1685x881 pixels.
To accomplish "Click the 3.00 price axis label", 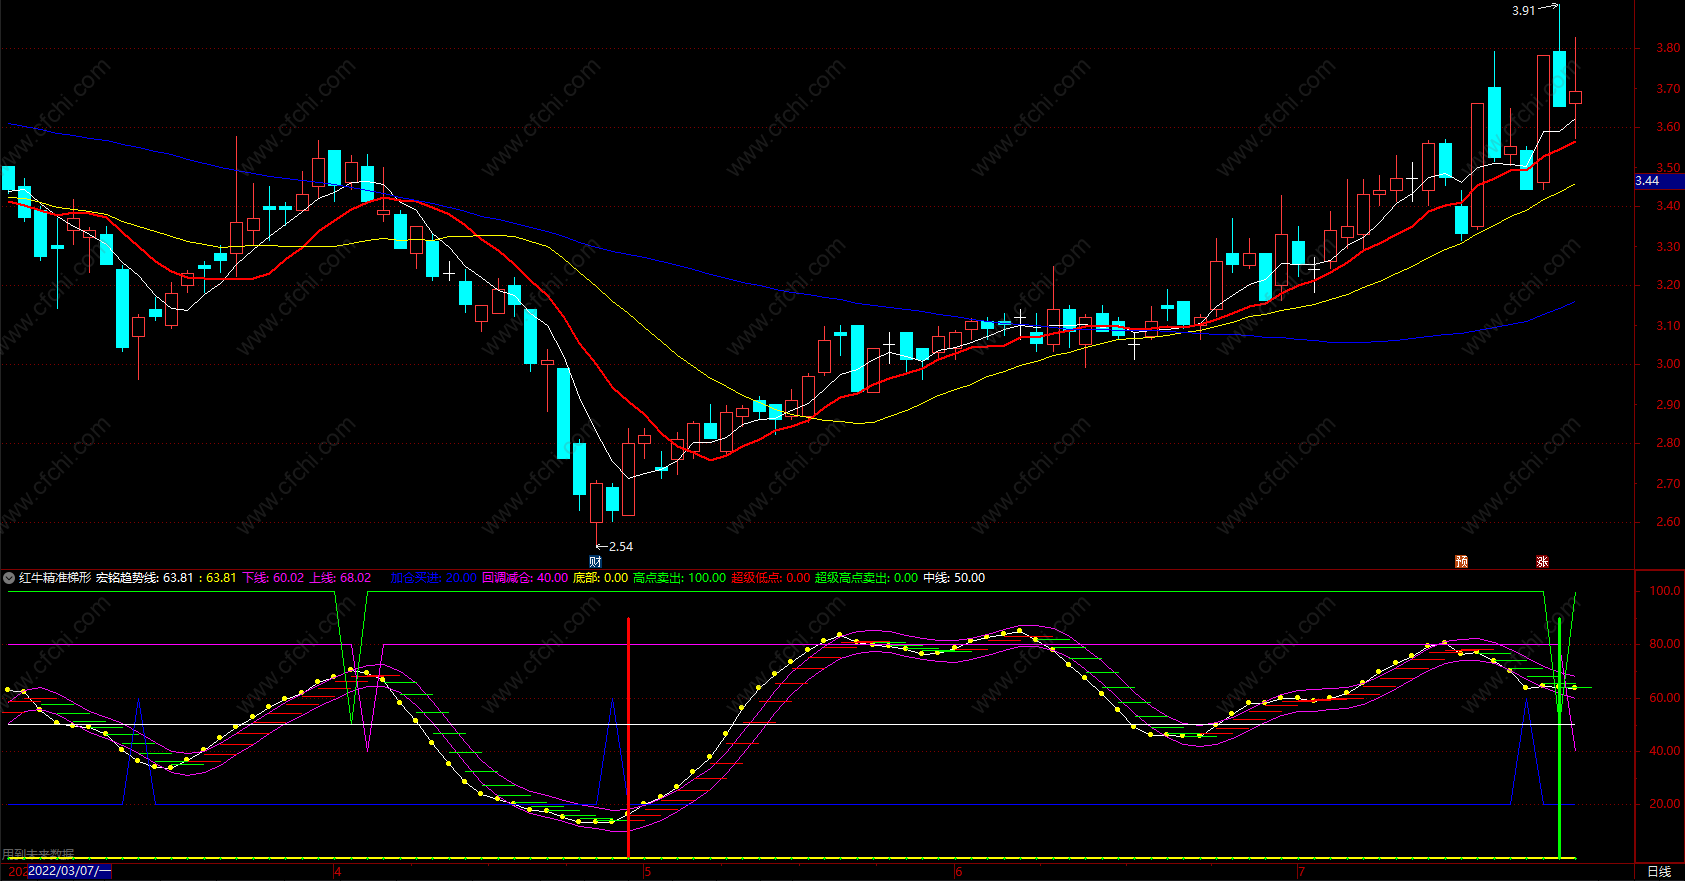I will tap(1668, 364).
